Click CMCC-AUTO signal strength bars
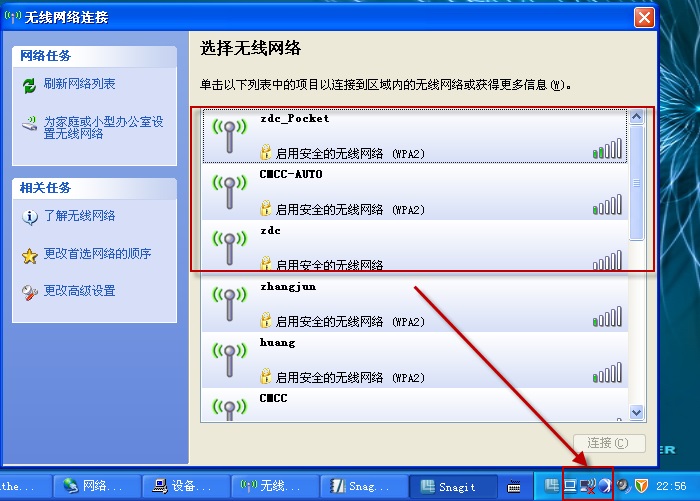This screenshot has width=700, height=501. (607, 205)
